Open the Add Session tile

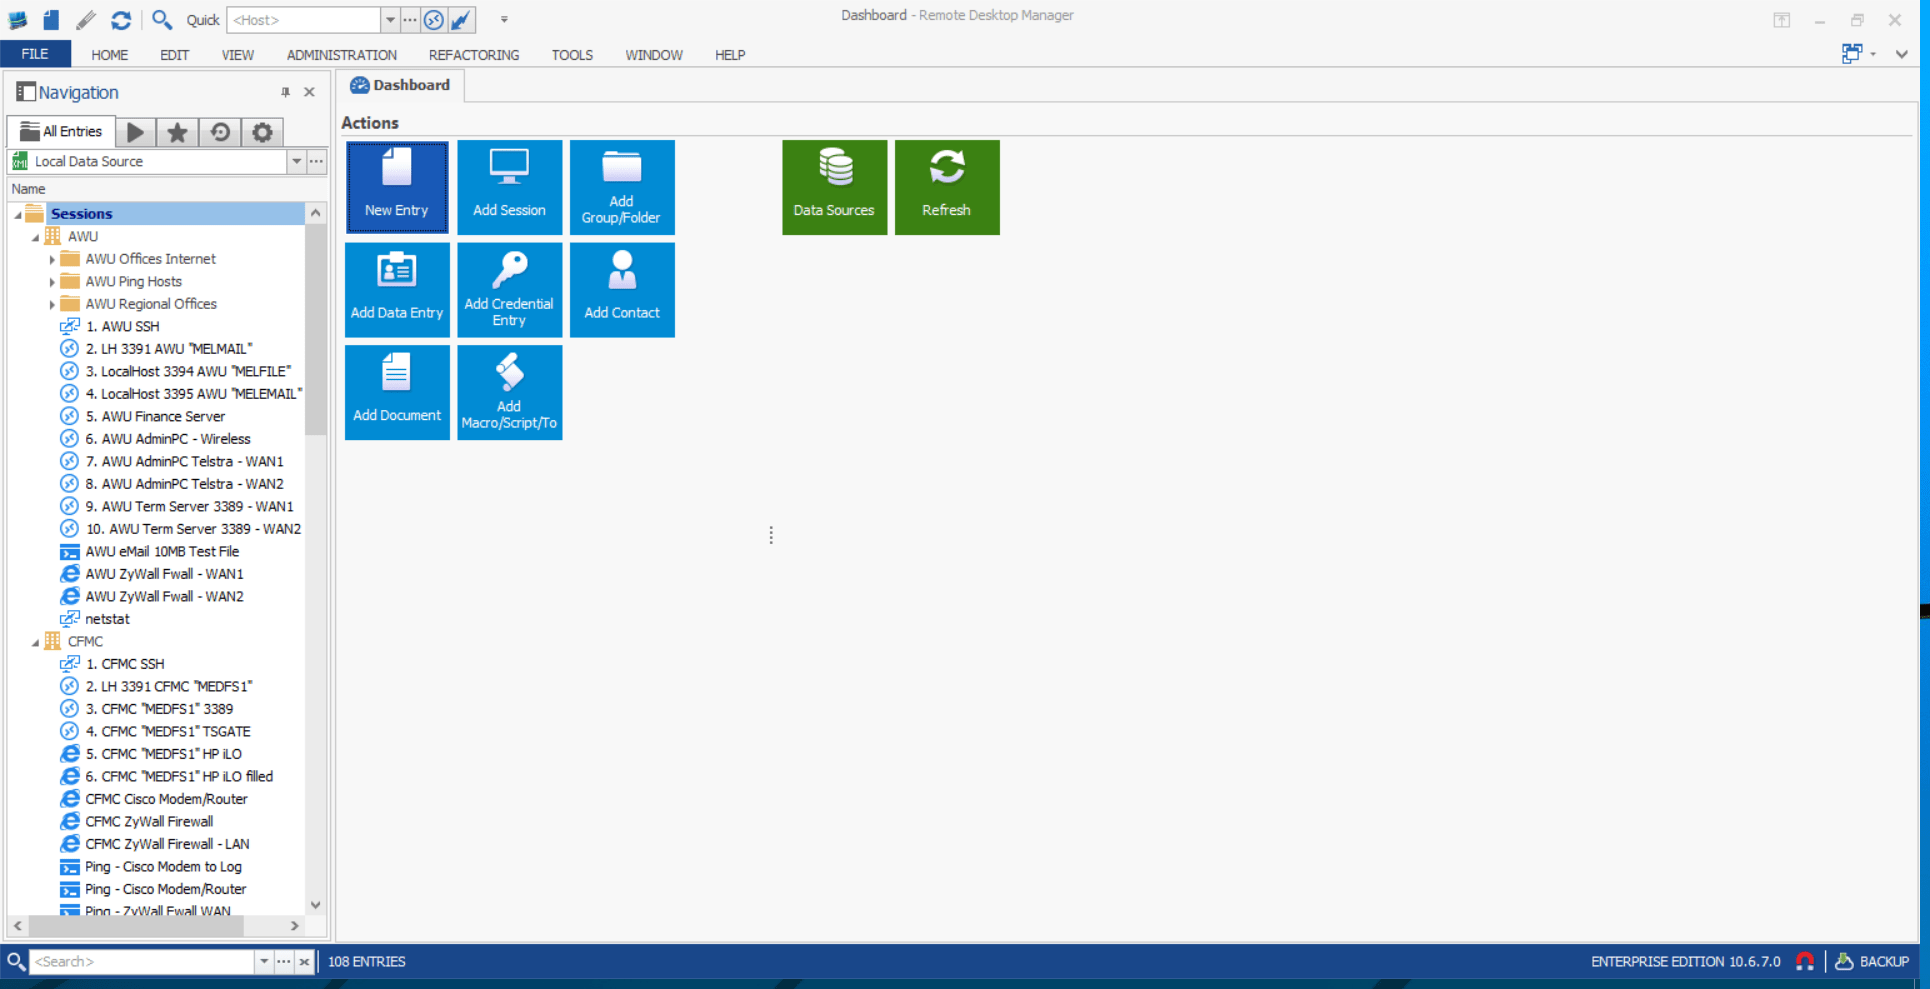pyautogui.click(x=510, y=187)
